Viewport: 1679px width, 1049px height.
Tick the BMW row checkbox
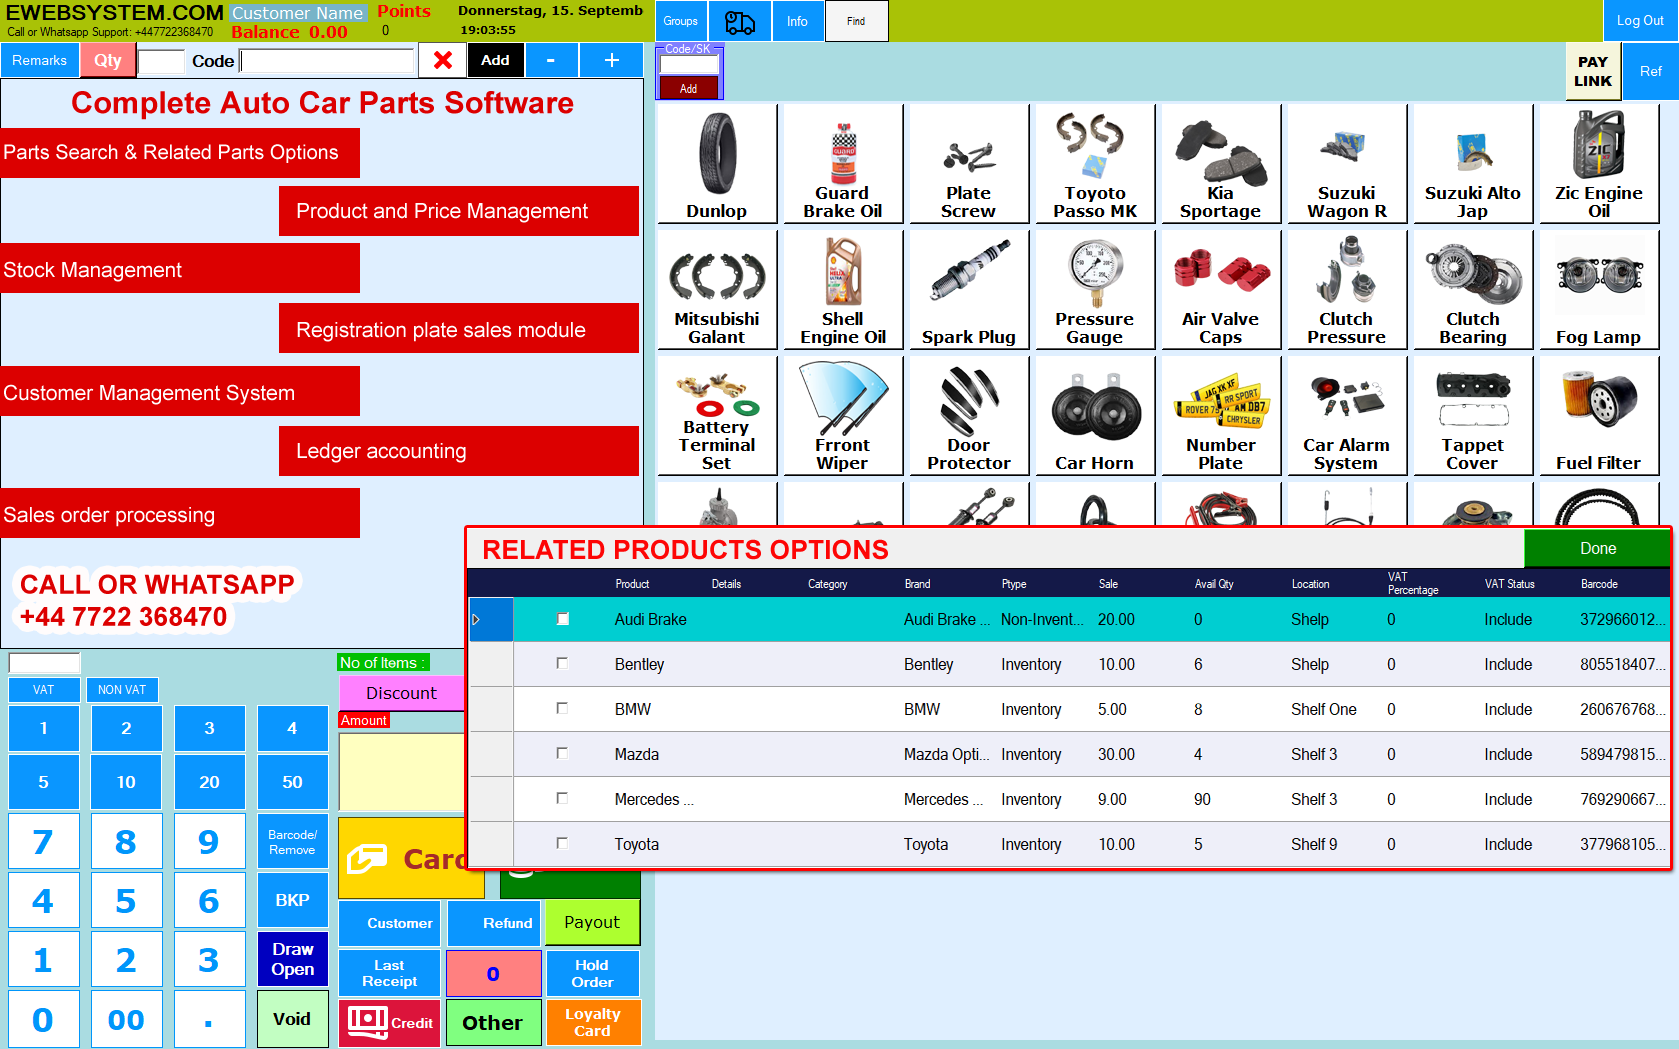pos(562,708)
